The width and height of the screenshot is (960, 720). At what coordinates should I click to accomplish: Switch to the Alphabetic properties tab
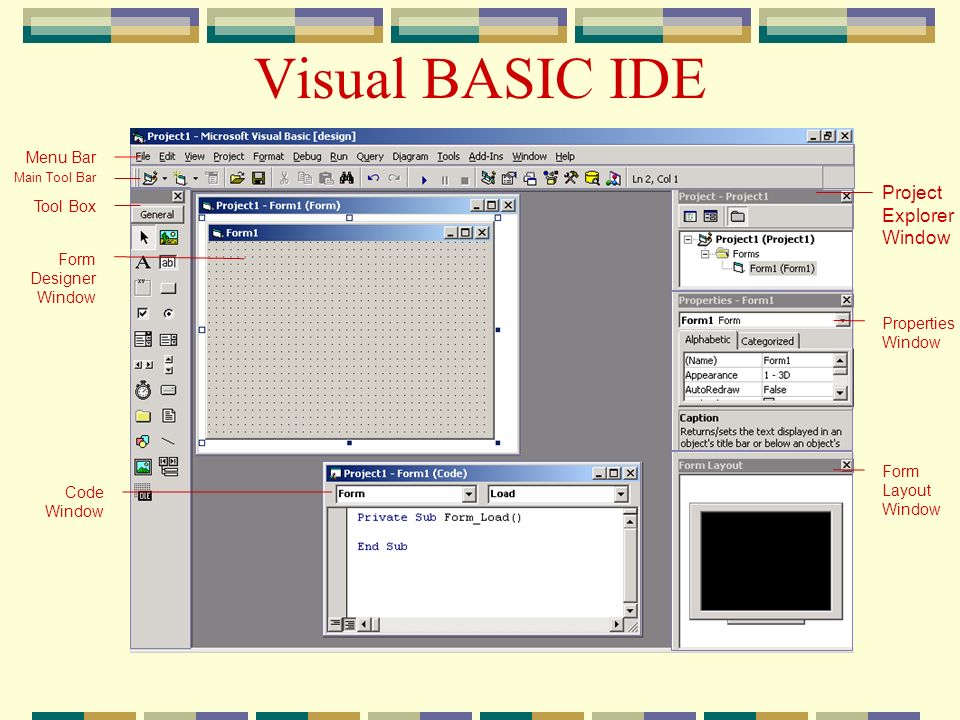click(708, 340)
